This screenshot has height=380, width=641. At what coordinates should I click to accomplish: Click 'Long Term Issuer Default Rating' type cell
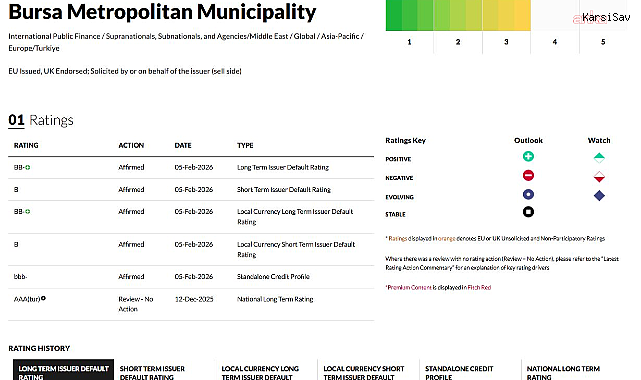[283, 168]
